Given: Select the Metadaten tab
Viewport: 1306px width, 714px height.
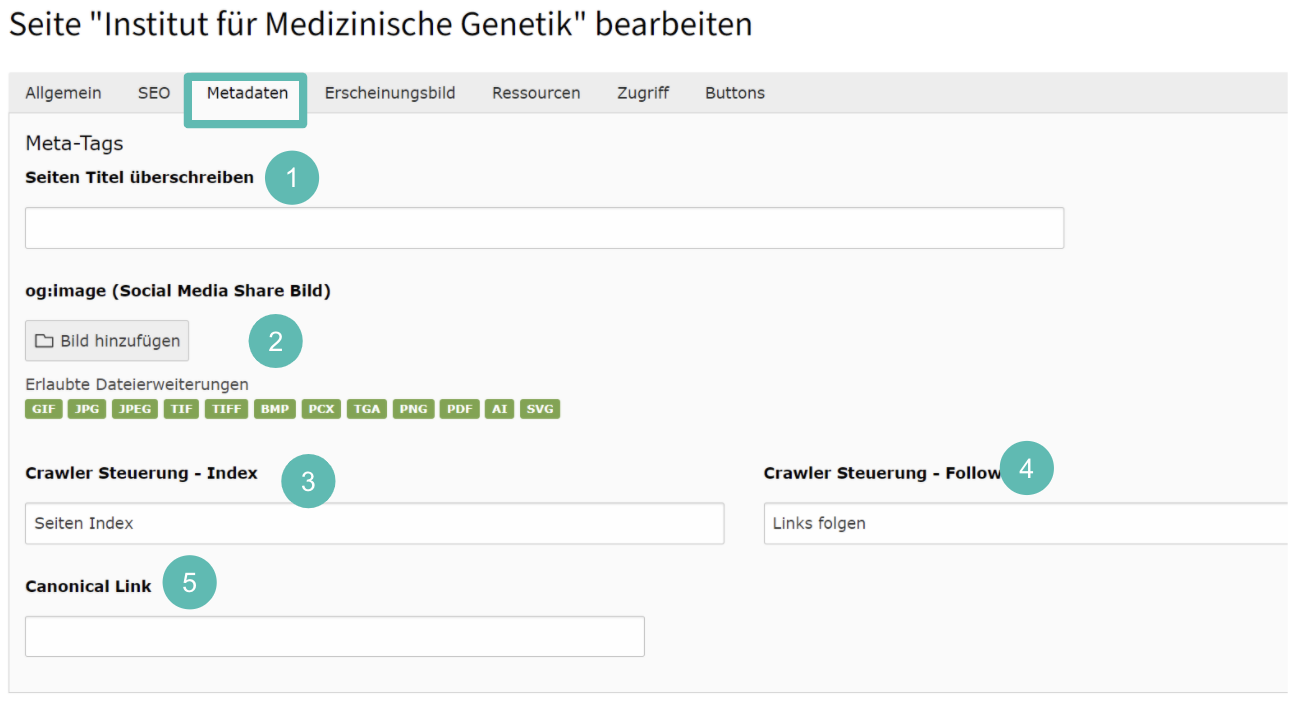Looking at the screenshot, I should click(x=247, y=93).
